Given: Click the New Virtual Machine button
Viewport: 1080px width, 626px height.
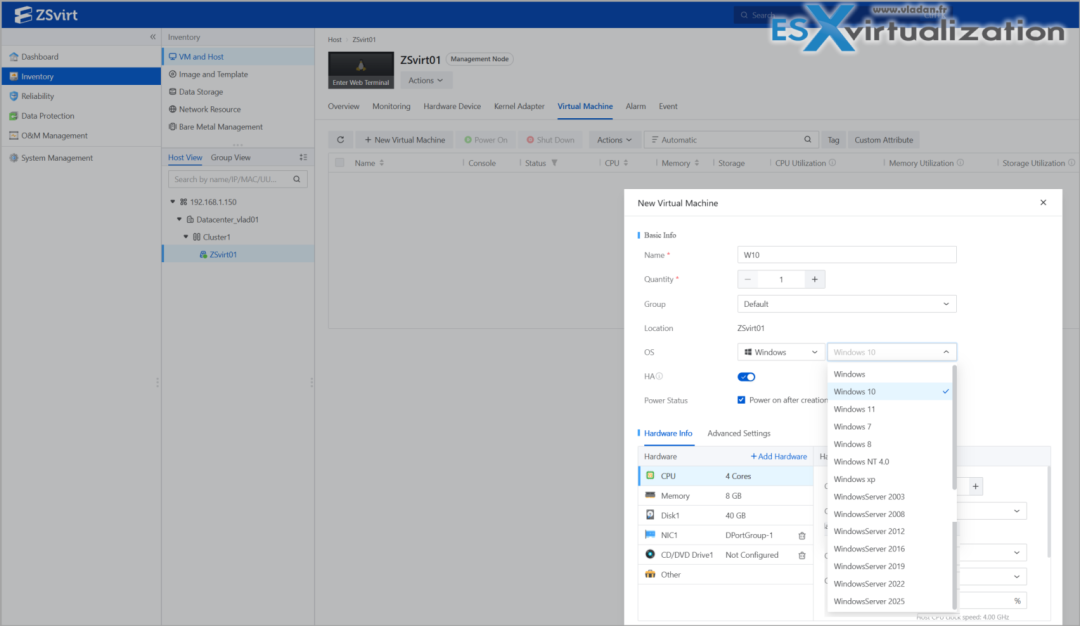Looking at the screenshot, I should (x=405, y=140).
